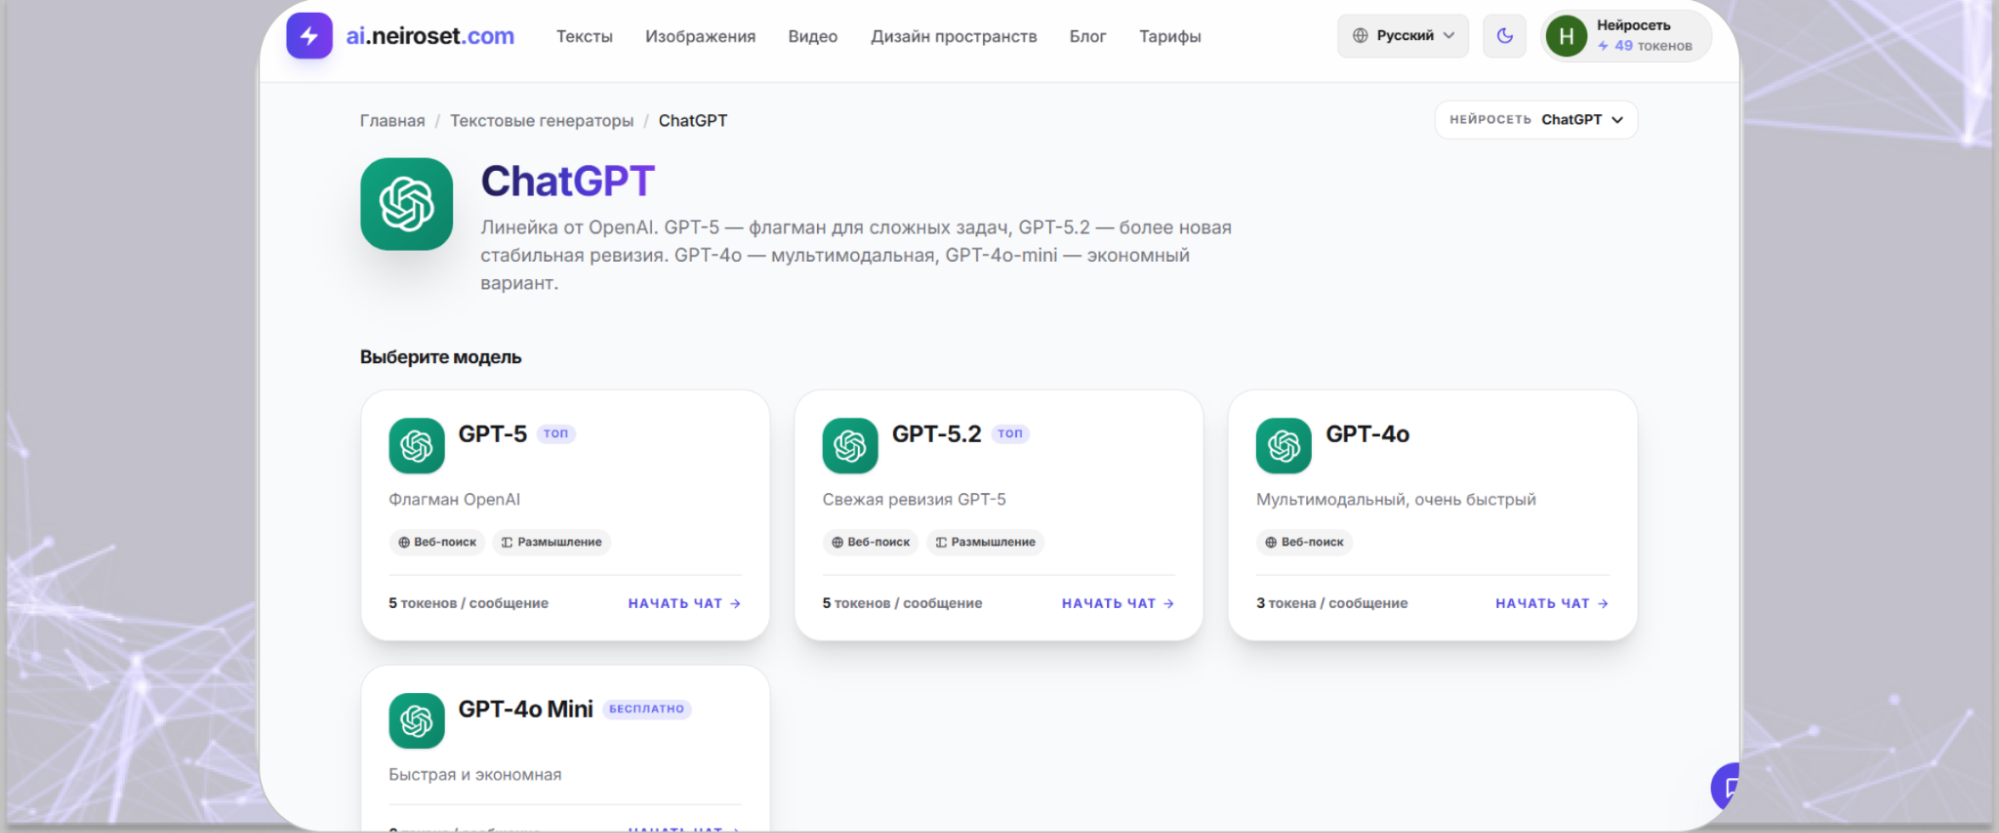Select the GPT-5.2 model title
This screenshot has height=833, width=1999.
937,434
